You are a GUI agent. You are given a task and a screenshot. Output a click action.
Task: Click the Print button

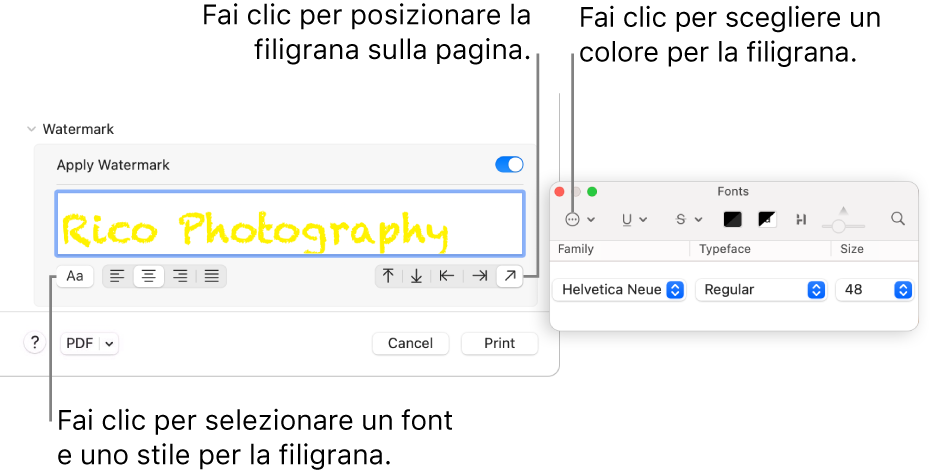tap(499, 343)
